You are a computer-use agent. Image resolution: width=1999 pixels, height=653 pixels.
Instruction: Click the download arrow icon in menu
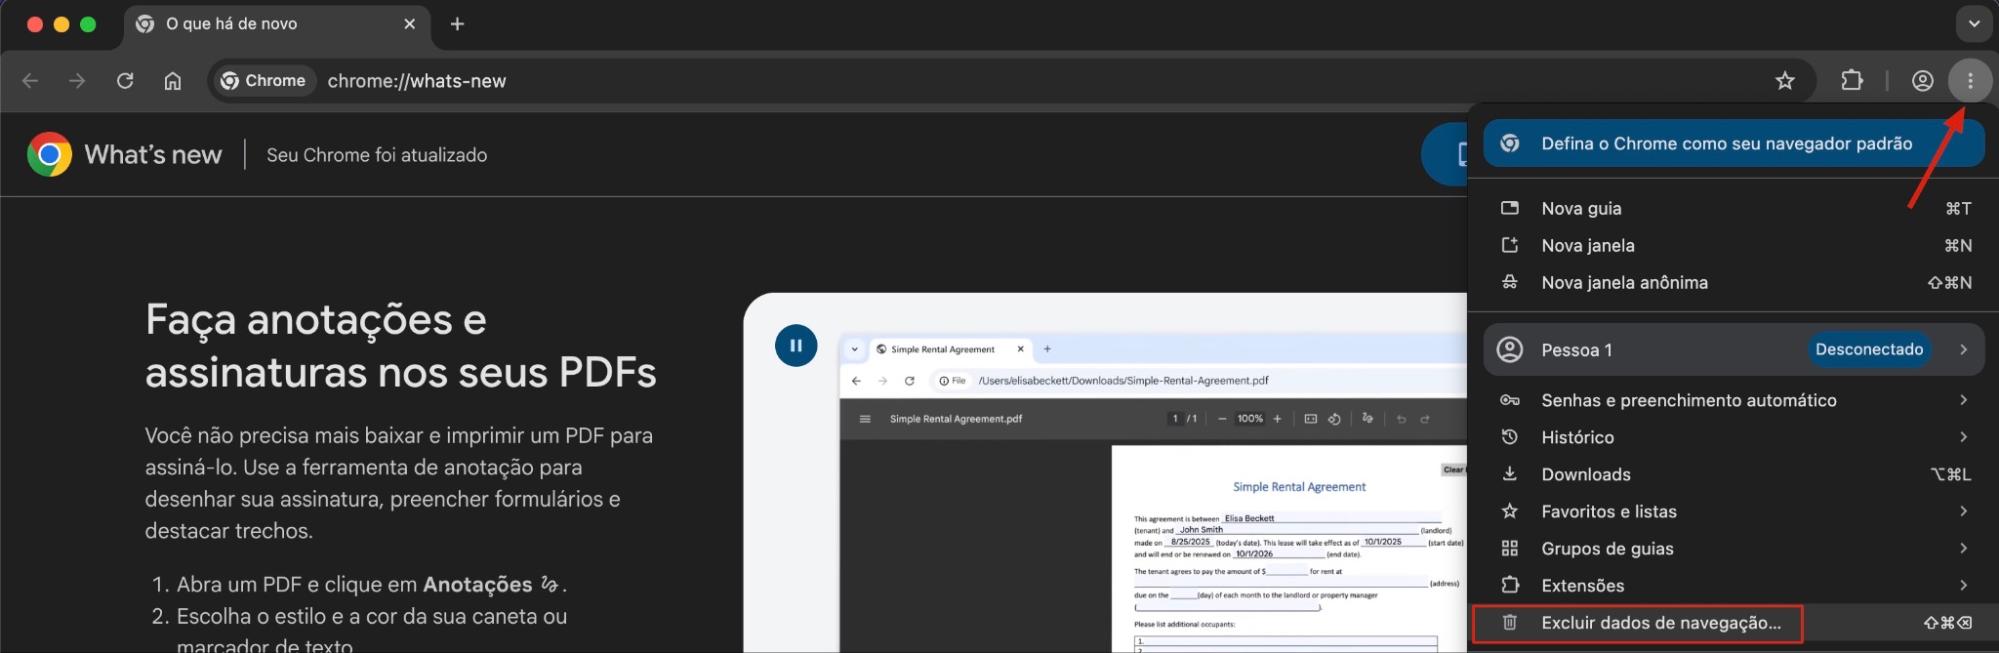click(x=1510, y=474)
